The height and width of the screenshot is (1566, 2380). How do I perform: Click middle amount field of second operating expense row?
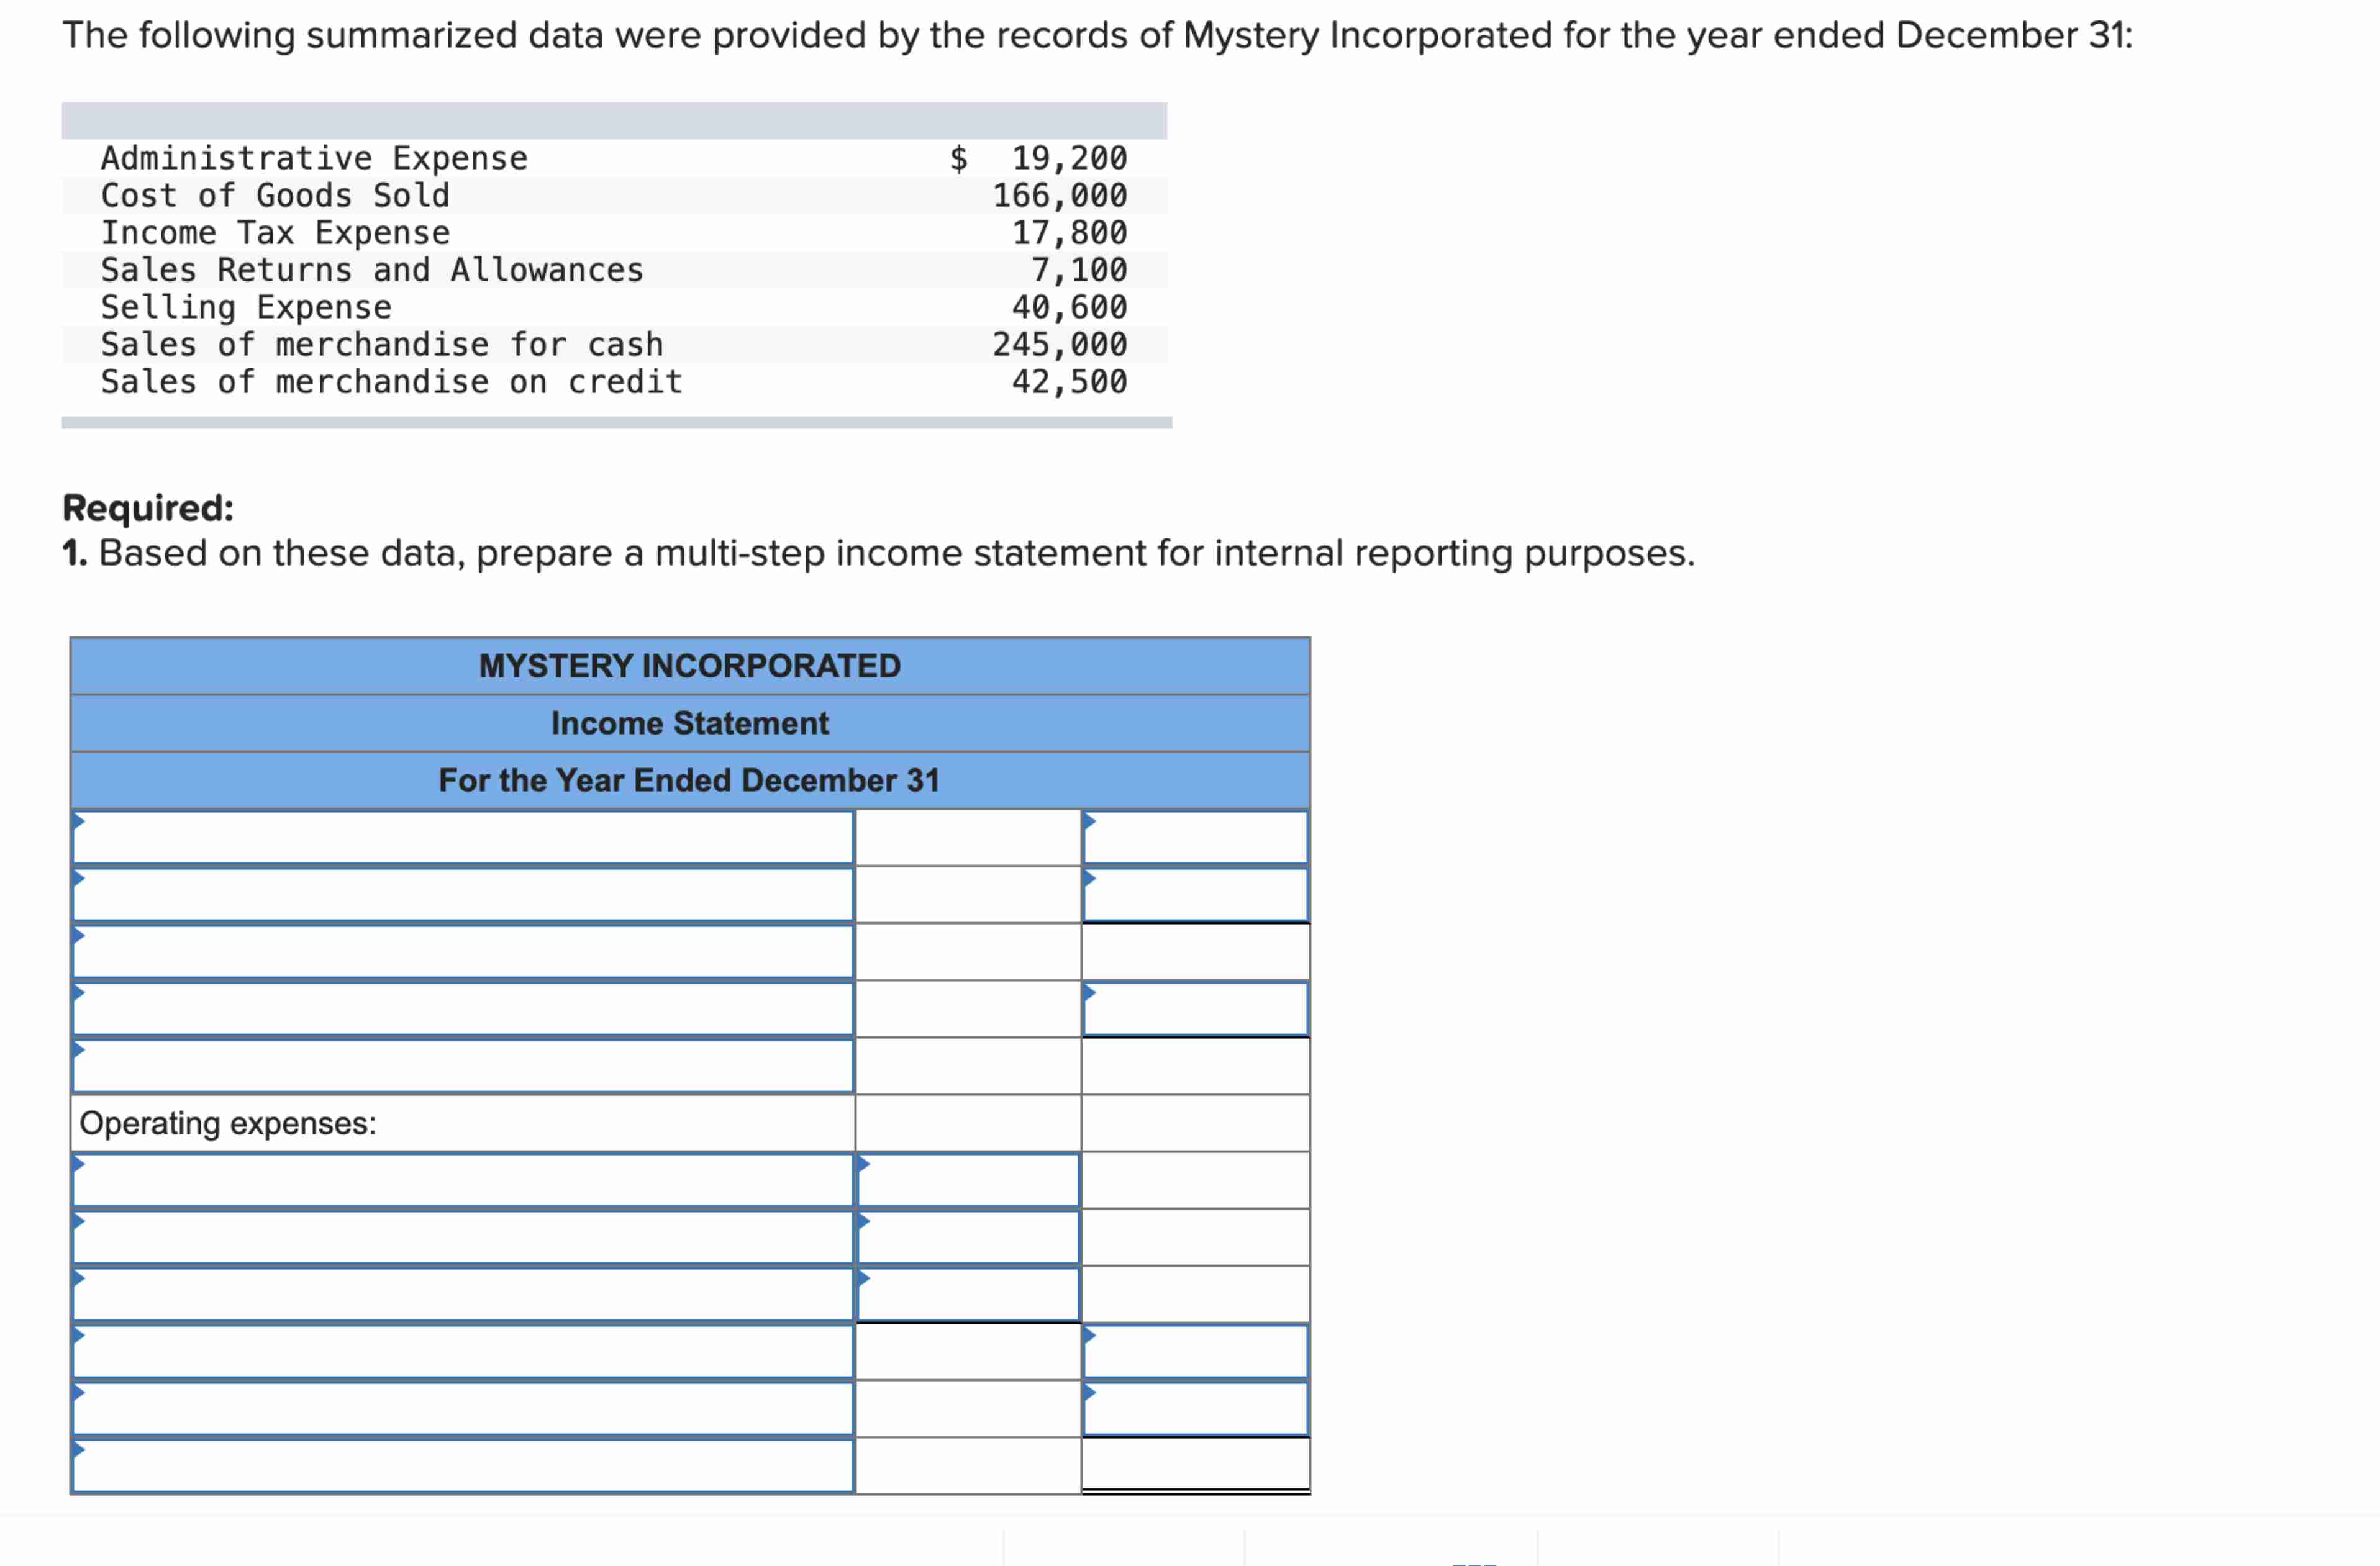pos(968,1238)
